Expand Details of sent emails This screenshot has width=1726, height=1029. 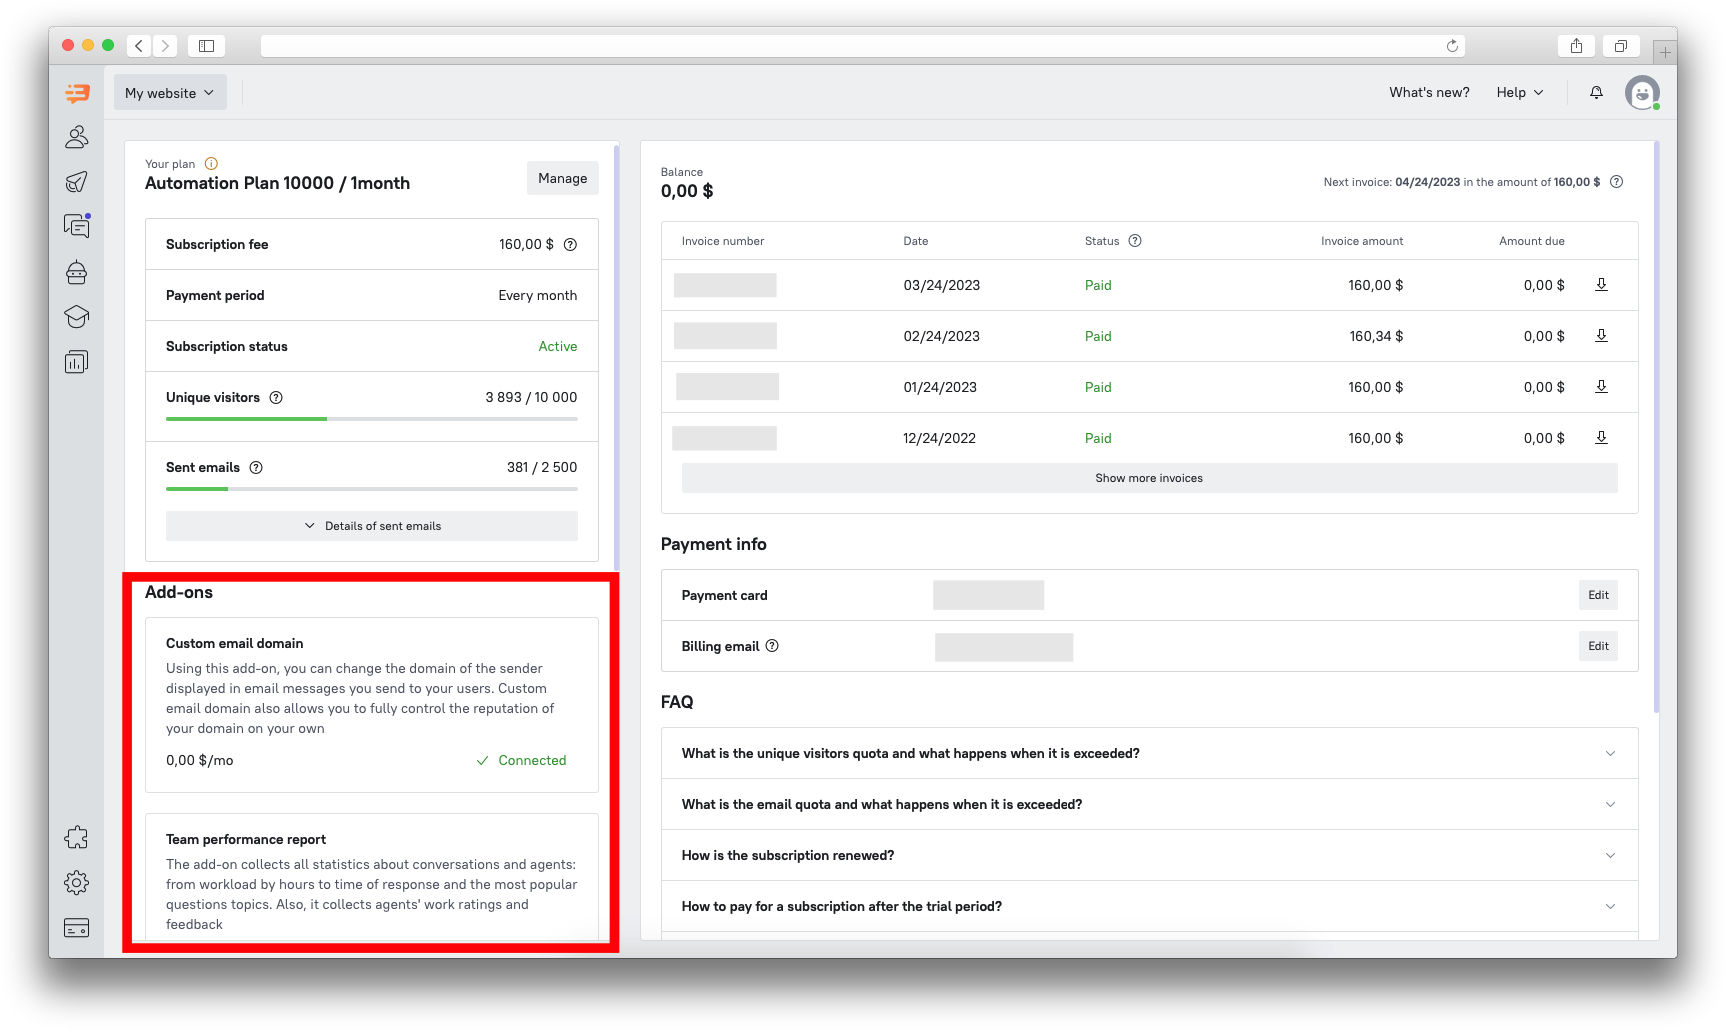pyautogui.click(x=372, y=526)
